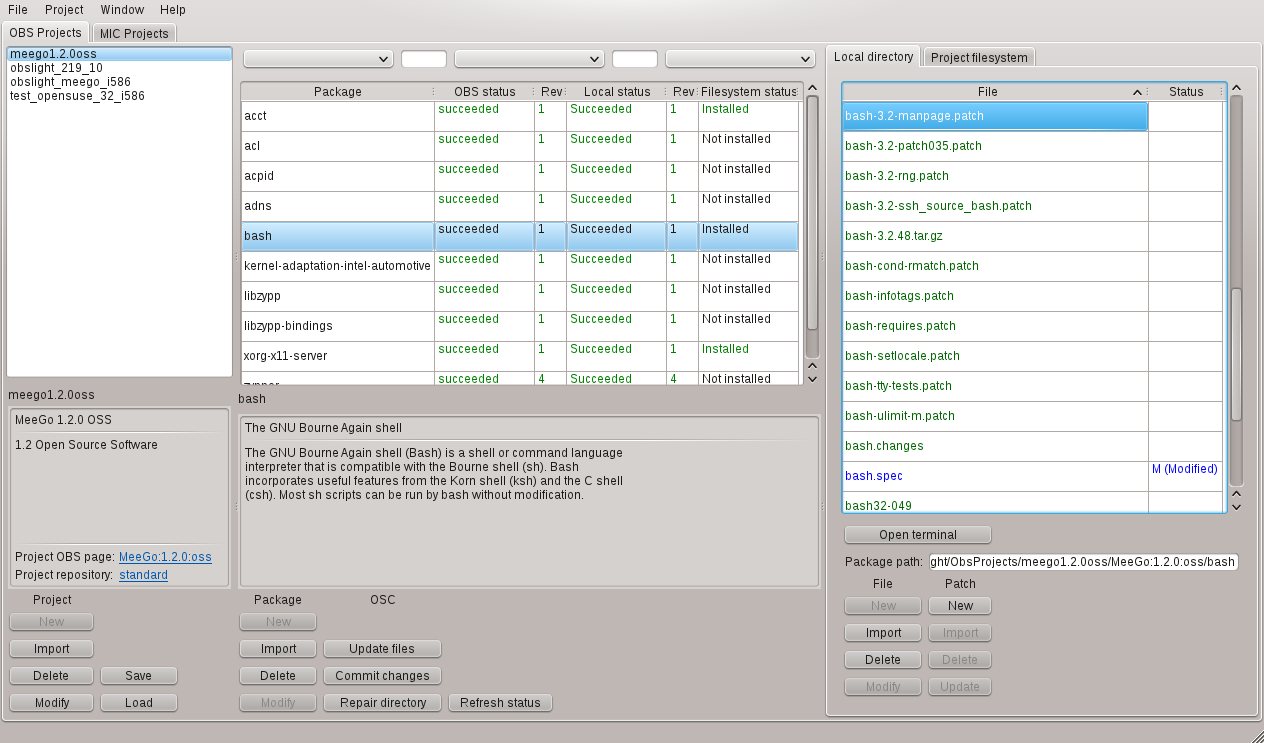The image size is (1264, 743).
Task: Click Refresh status in the OSC section
Action: point(500,702)
